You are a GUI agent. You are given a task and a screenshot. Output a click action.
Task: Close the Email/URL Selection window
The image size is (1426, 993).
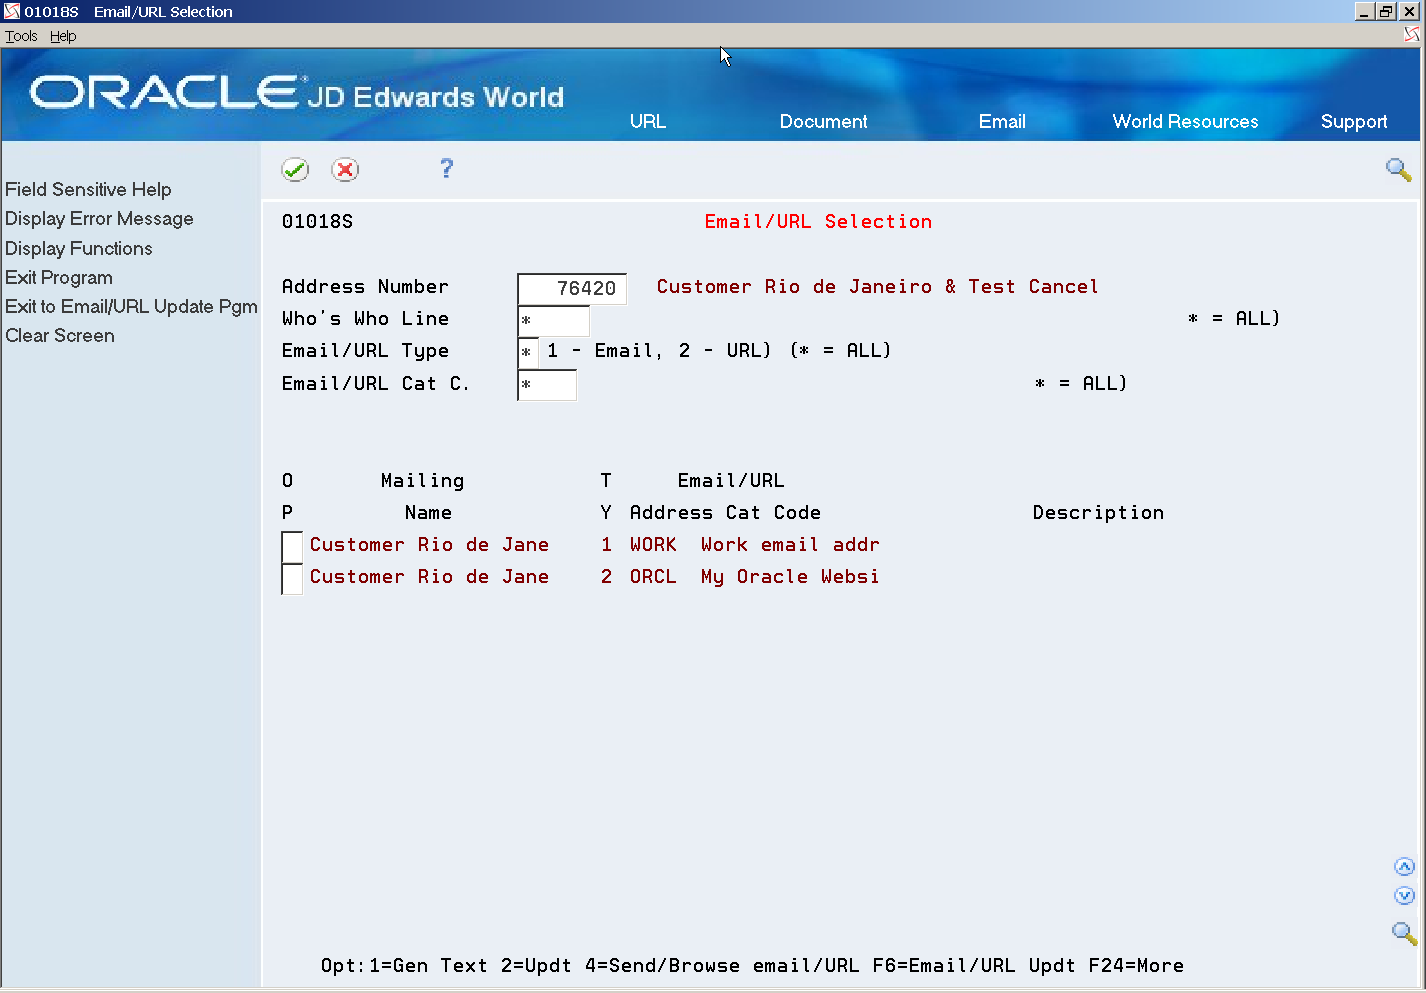[x=1409, y=11]
